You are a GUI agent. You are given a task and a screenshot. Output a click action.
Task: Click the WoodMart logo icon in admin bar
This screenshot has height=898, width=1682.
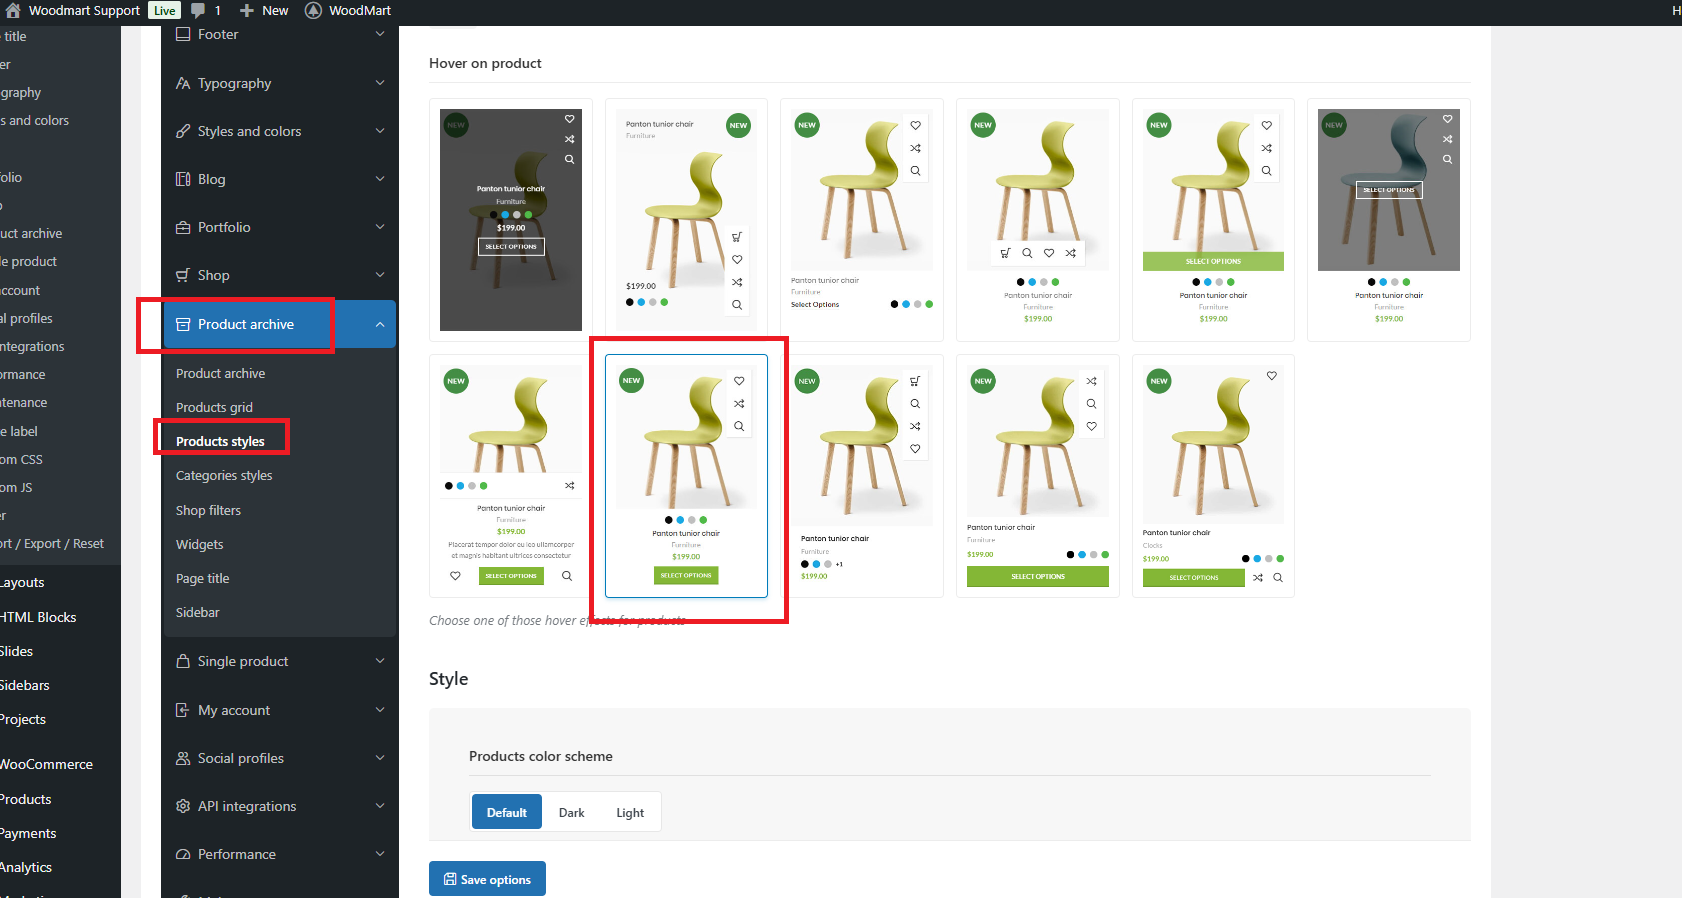tap(313, 10)
